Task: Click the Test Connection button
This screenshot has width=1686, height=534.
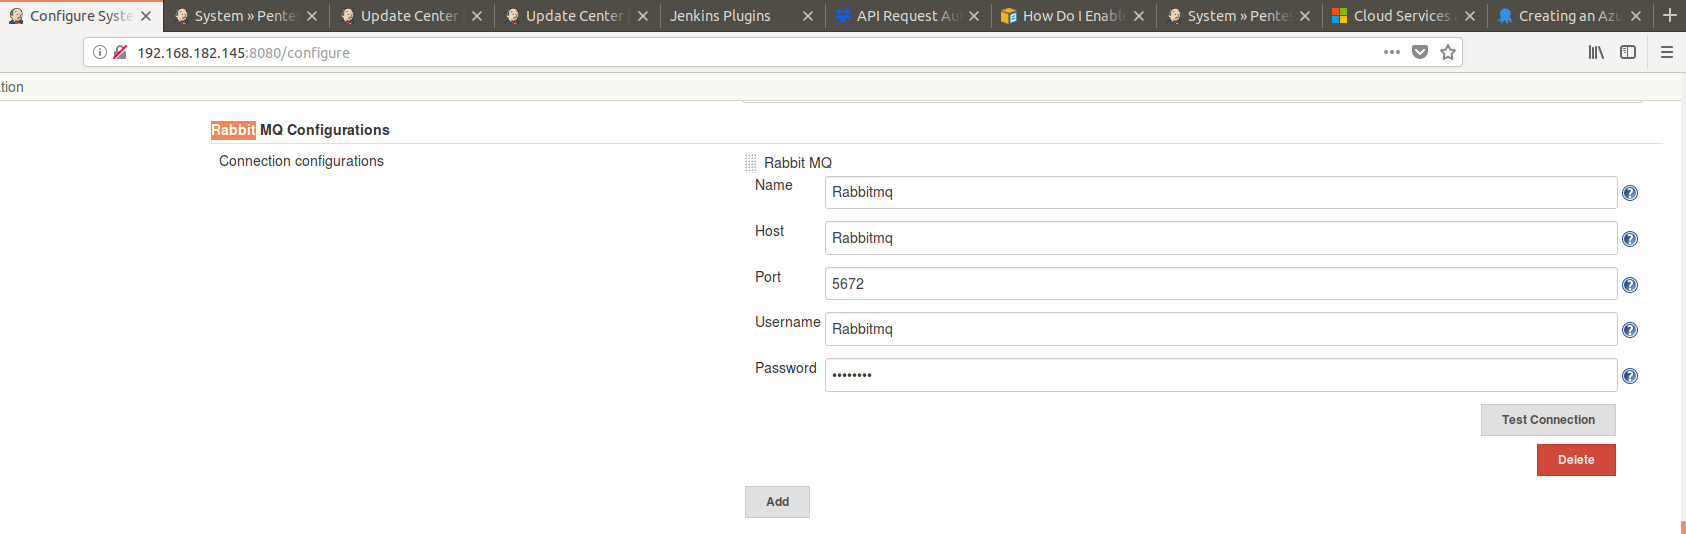Action: click(x=1547, y=420)
